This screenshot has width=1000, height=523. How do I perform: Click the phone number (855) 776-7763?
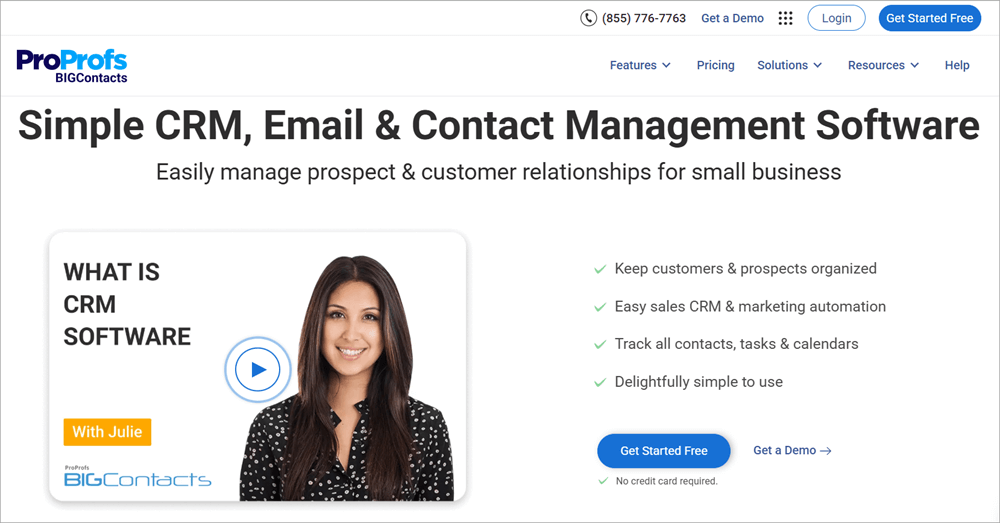pos(643,18)
